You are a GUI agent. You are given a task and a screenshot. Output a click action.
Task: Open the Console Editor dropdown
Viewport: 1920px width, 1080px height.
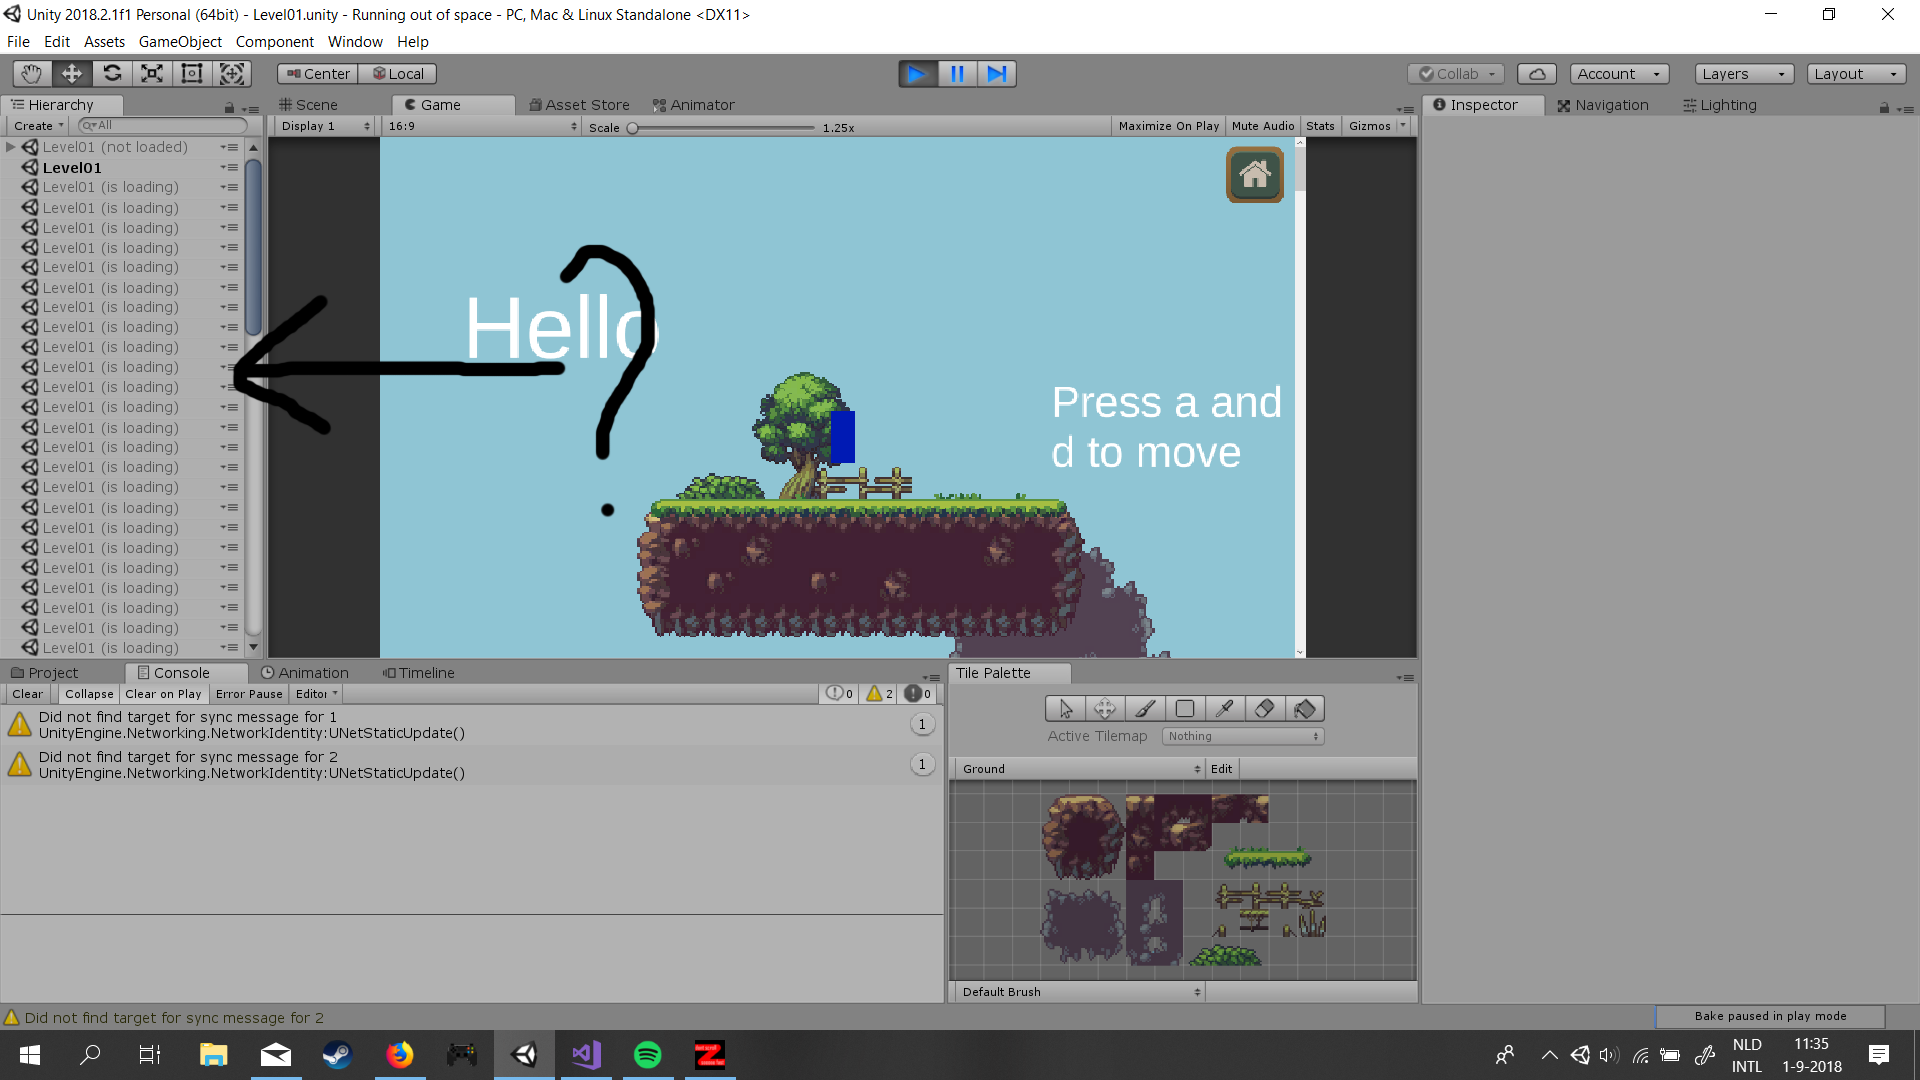(x=316, y=694)
